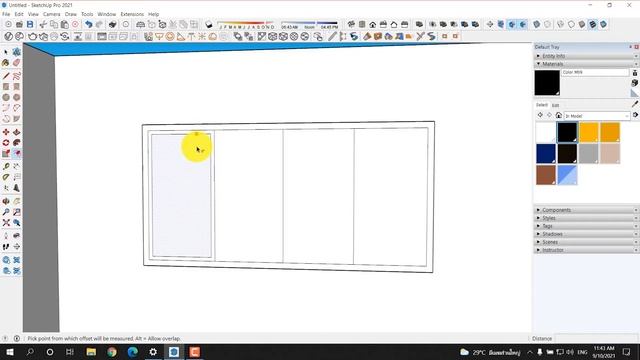Viewport: 640px width, 360px height.
Task: Click the Cut scissors icon
Action: (43, 24)
